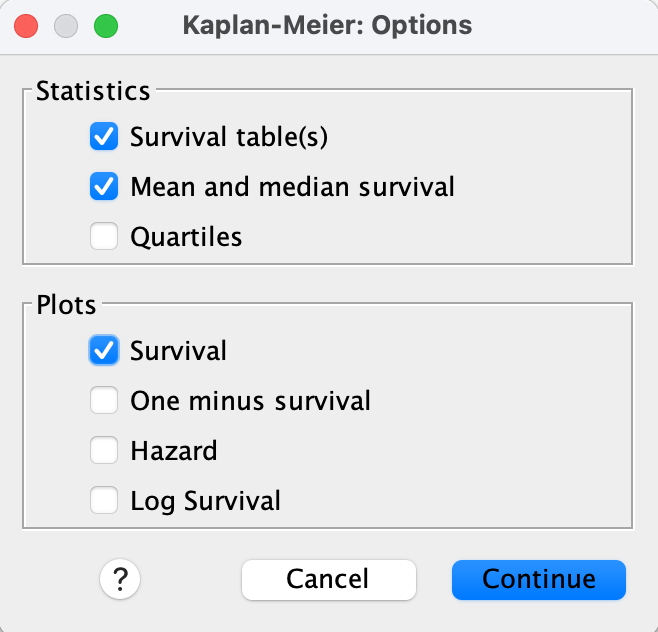Viewport: 658px width, 632px height.
Task: Uncheck the Survival table(s) checkbox
Action: tap(104, 137)
